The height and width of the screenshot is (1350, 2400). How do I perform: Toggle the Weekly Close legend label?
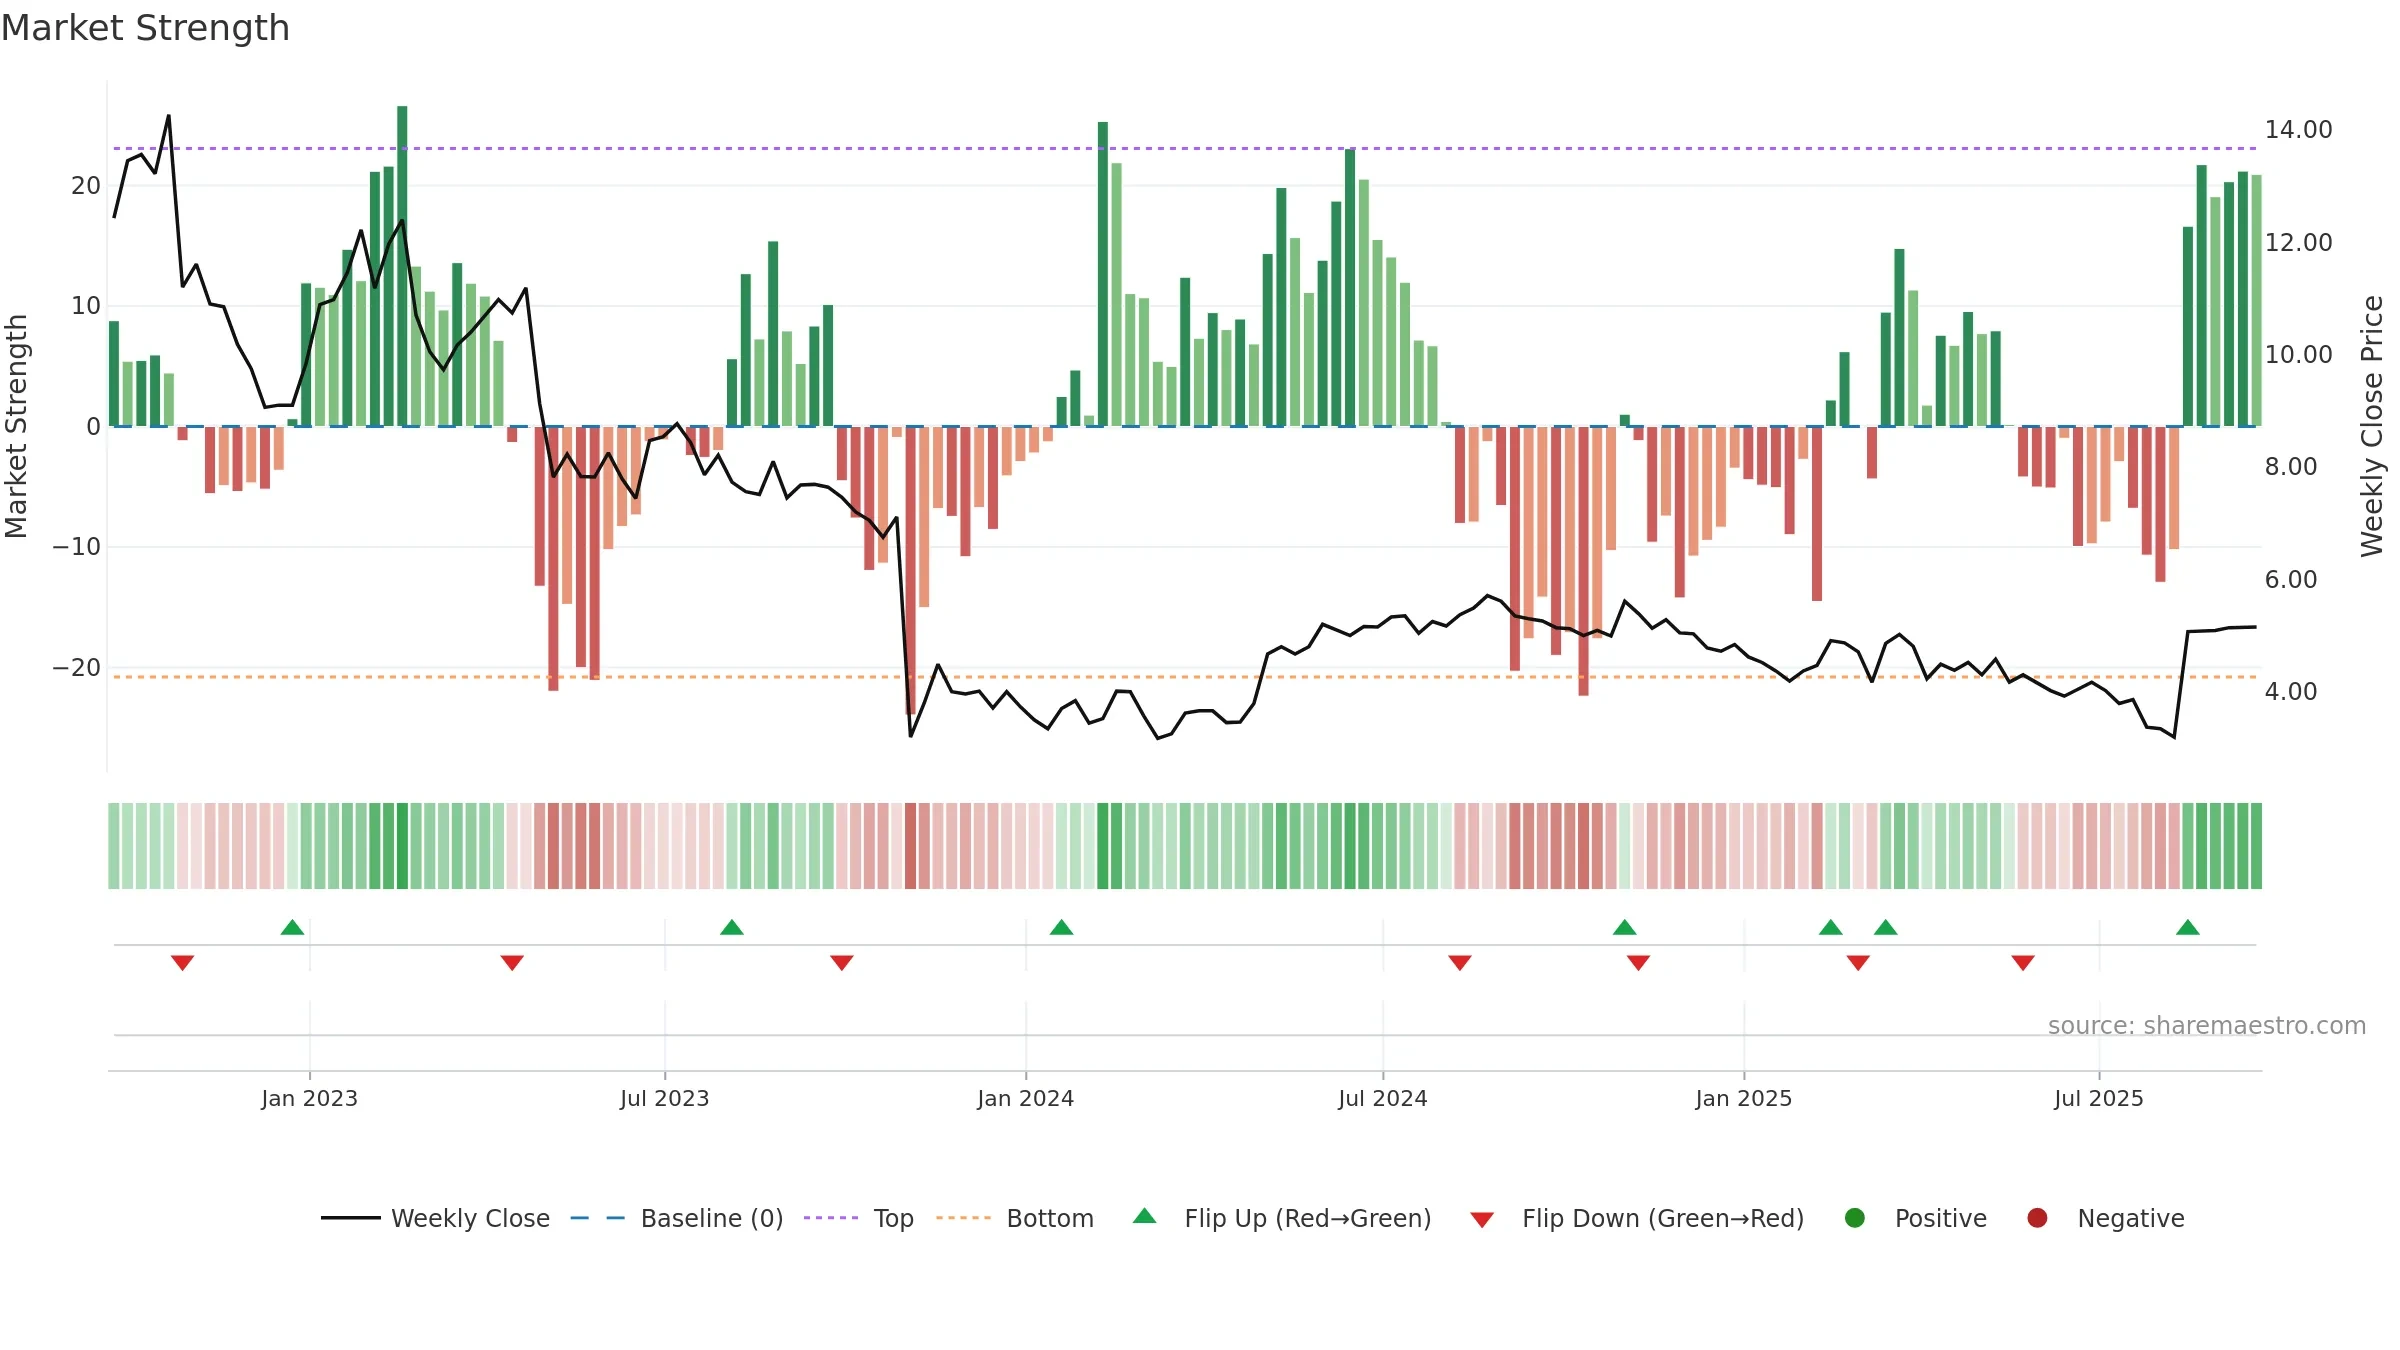[470, 1219]
